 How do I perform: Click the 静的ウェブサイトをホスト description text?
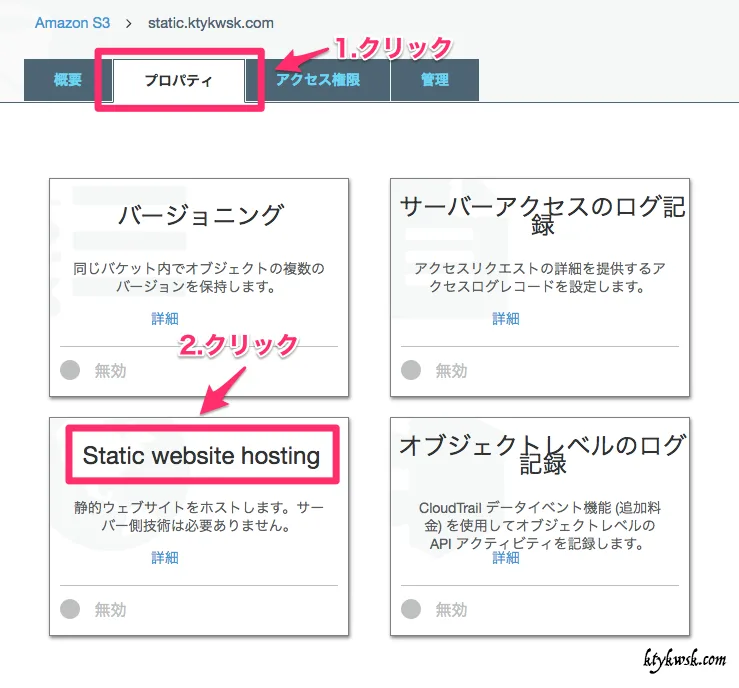click(198, 516)
